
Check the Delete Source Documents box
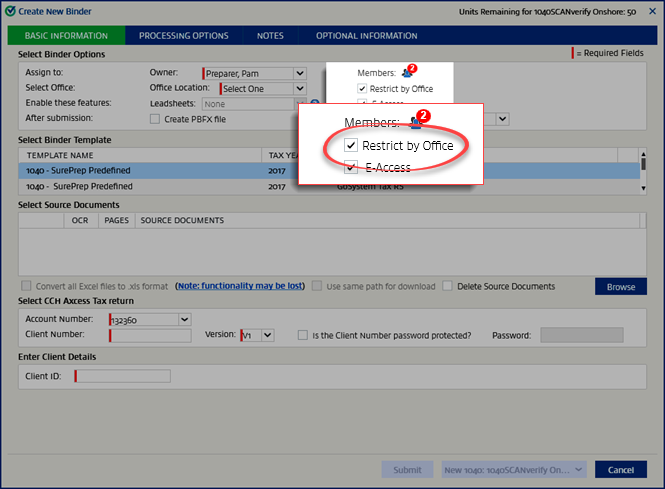click(448, 286)
